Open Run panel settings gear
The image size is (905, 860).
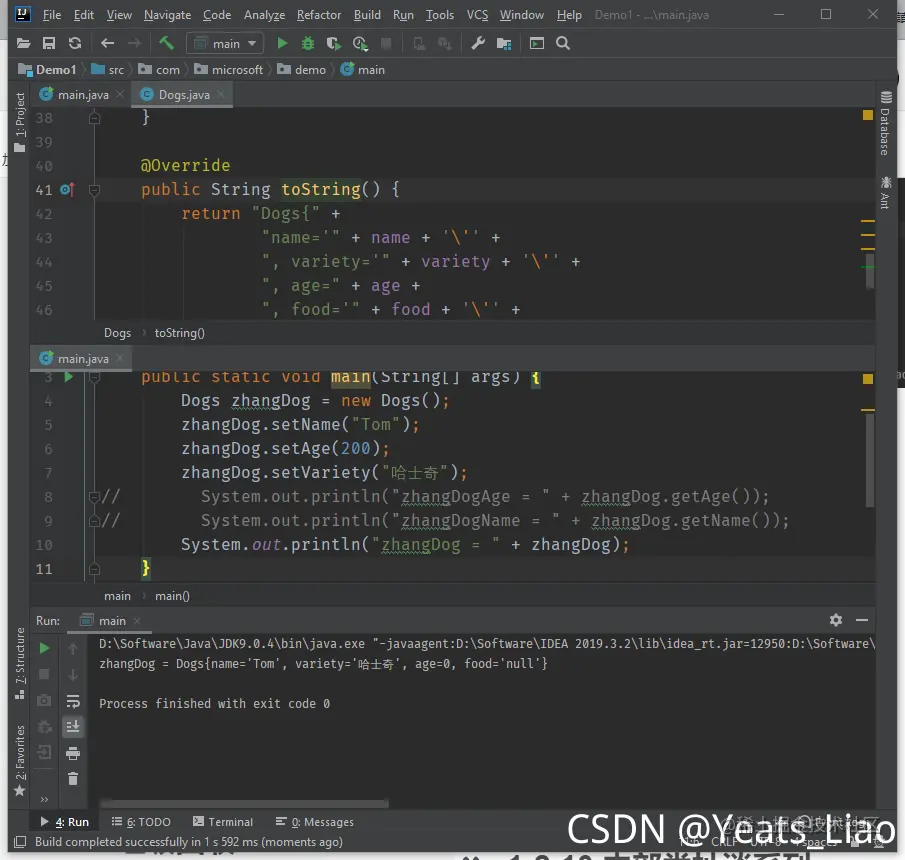point(836,620)
